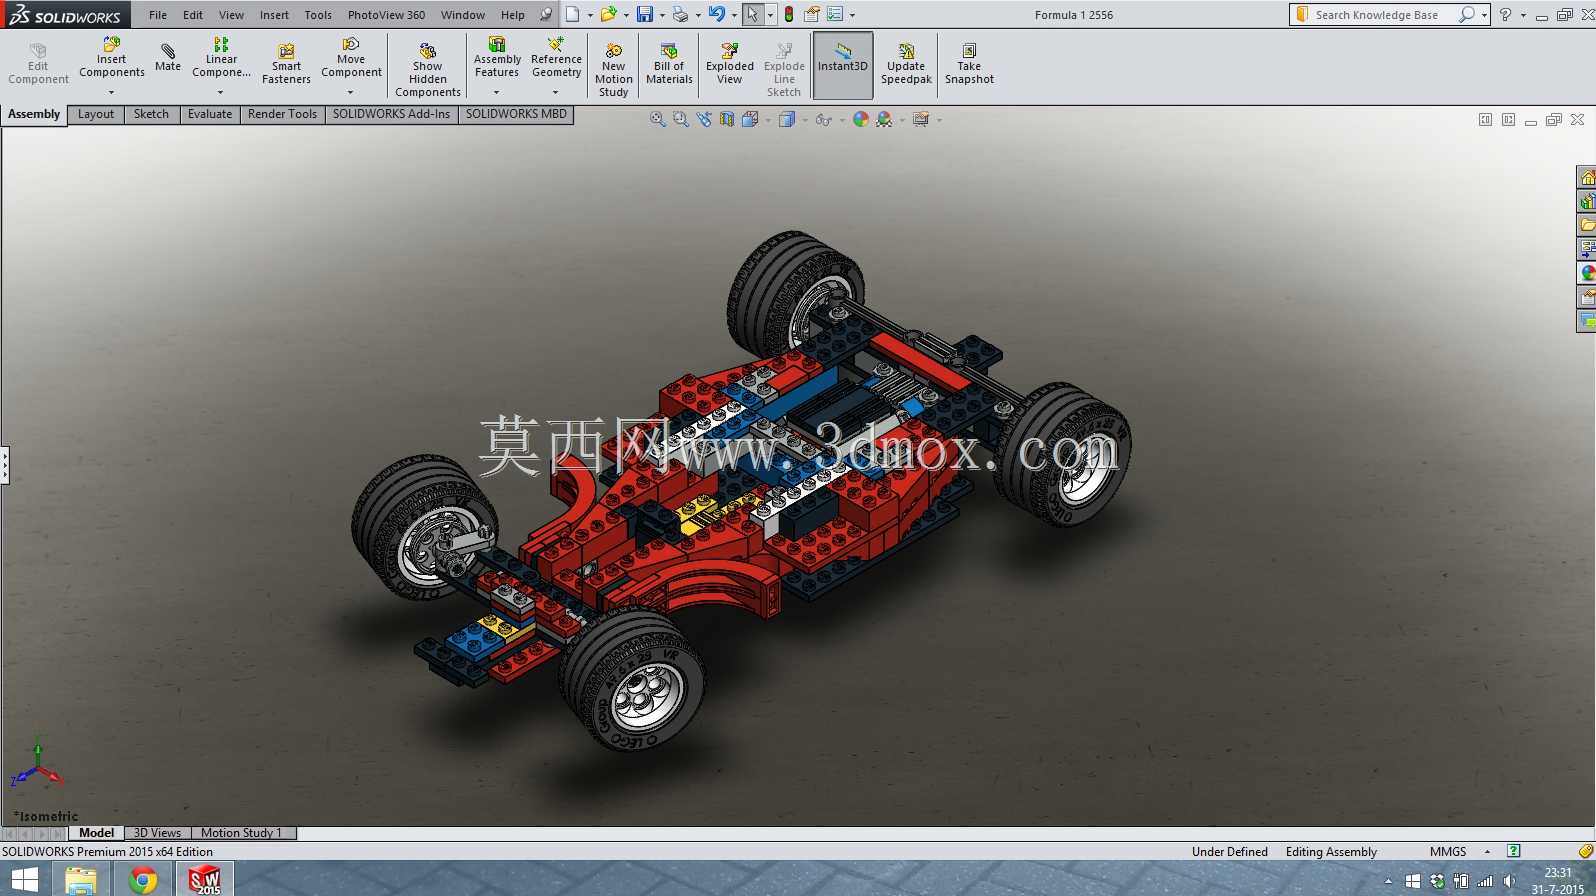1596x896 pixels.
Task: Open Google Chrome from taskbar
Action: click(143, 880)
